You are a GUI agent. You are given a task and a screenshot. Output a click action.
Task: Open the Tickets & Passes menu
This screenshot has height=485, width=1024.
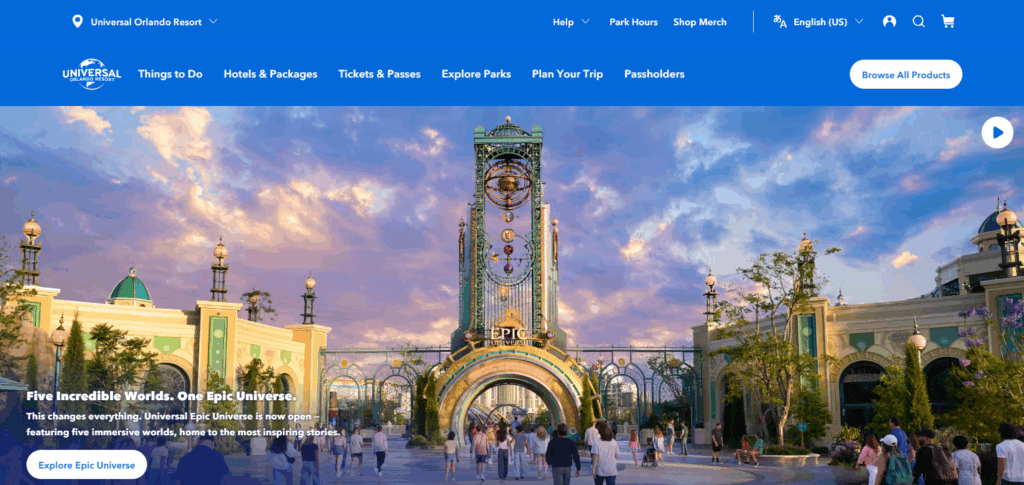click(379, 74)
